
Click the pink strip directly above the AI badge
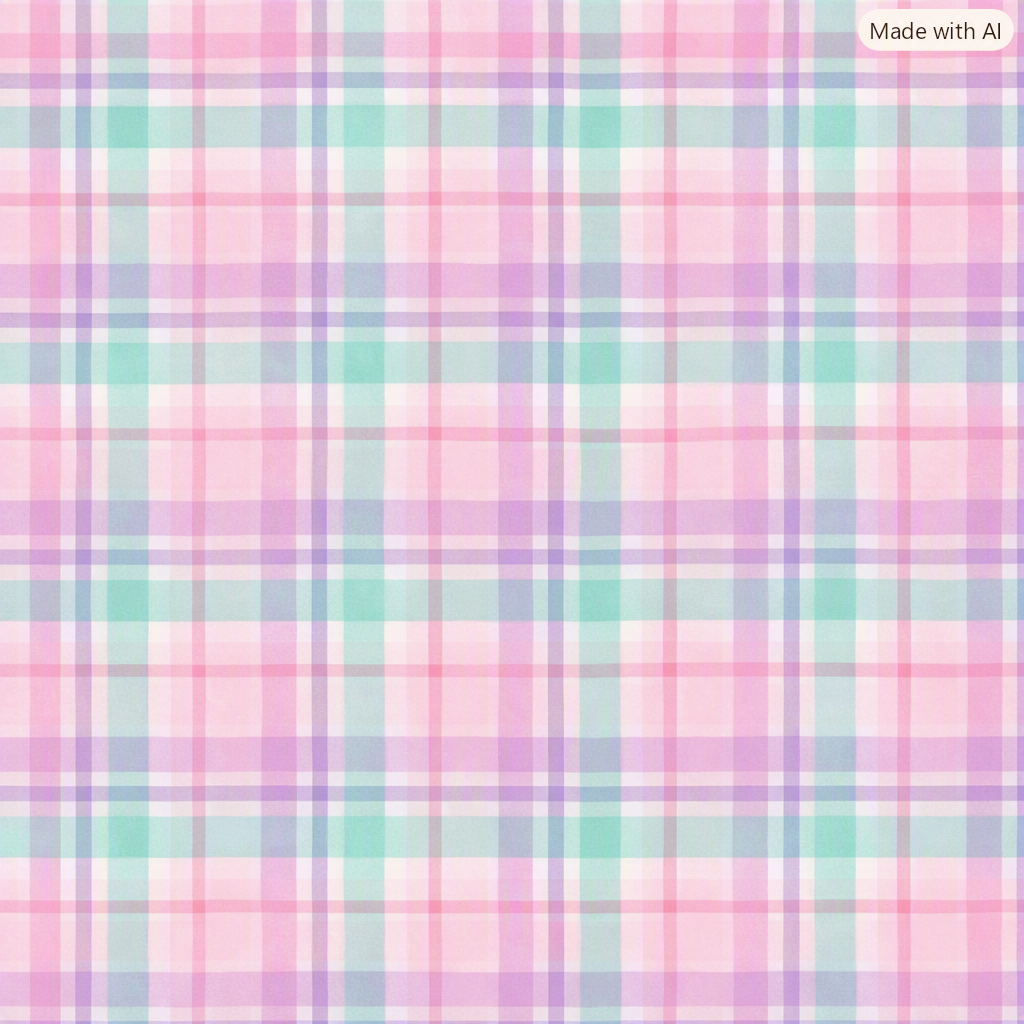[935, 5]
